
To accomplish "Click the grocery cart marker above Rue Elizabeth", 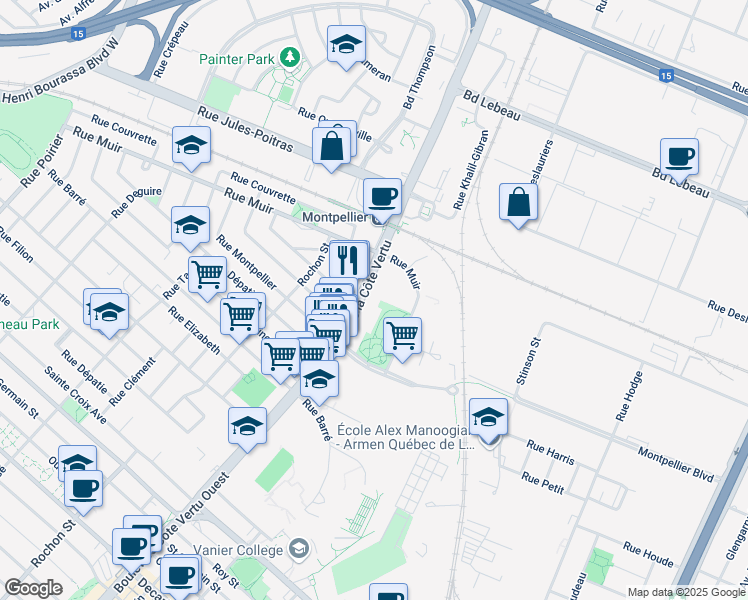I will click(x=239, y=317).
